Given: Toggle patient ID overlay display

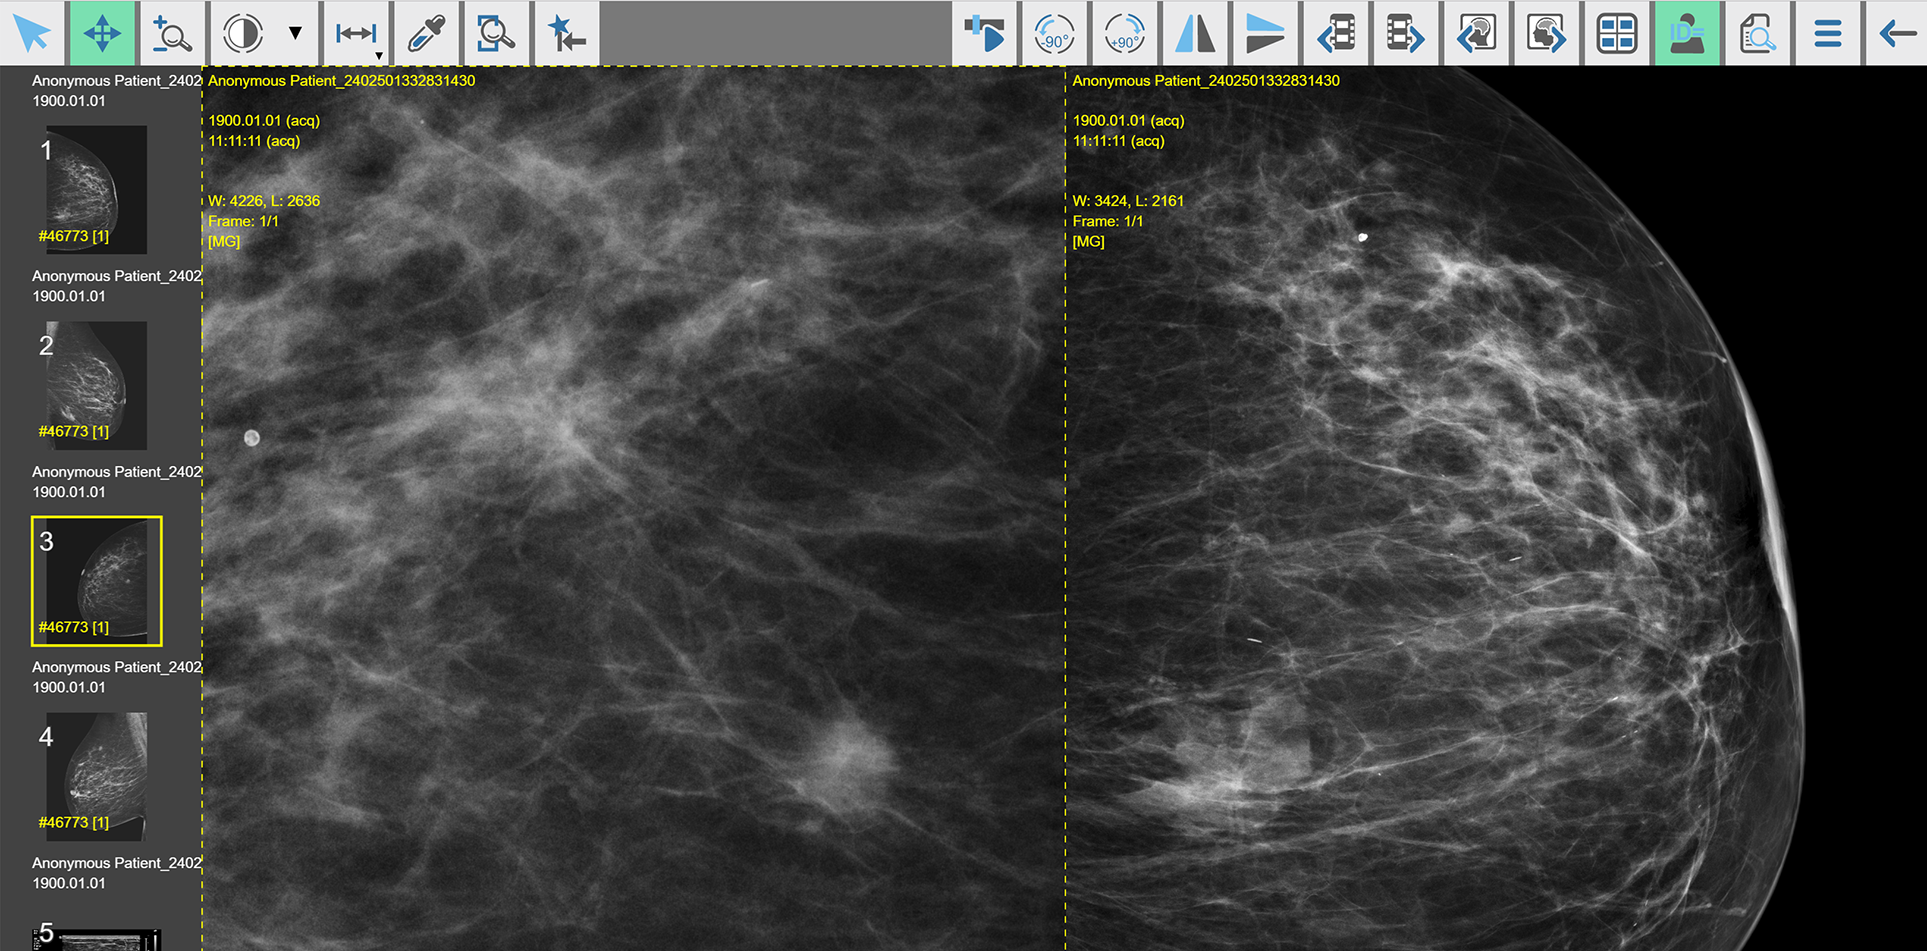Looking at the screenshot, I should pyautogui.click(x=1687, y=33).
